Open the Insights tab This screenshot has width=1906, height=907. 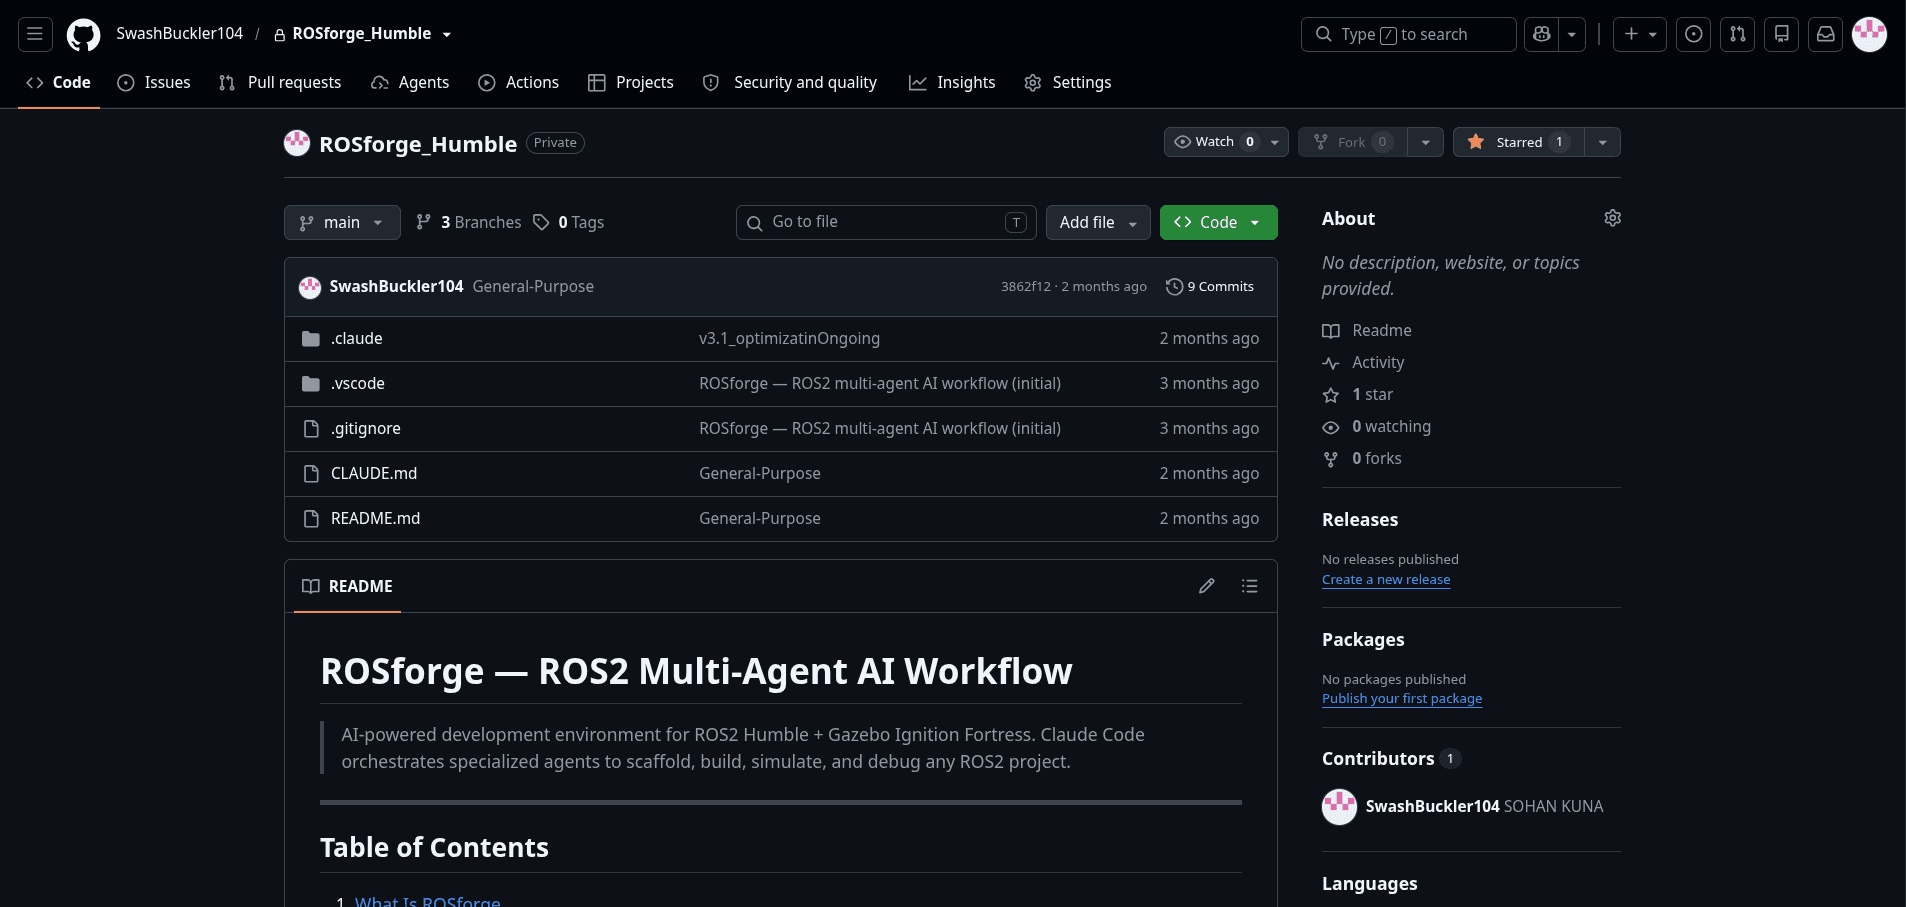952,83
